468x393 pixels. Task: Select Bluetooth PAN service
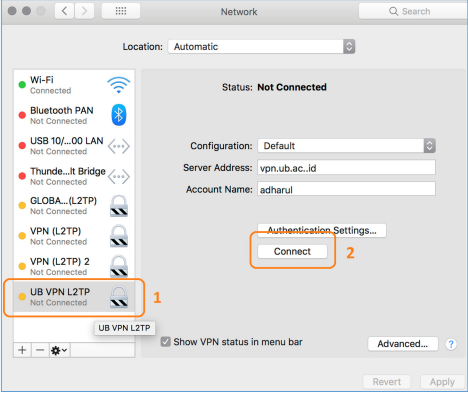(x=74, y=115)
